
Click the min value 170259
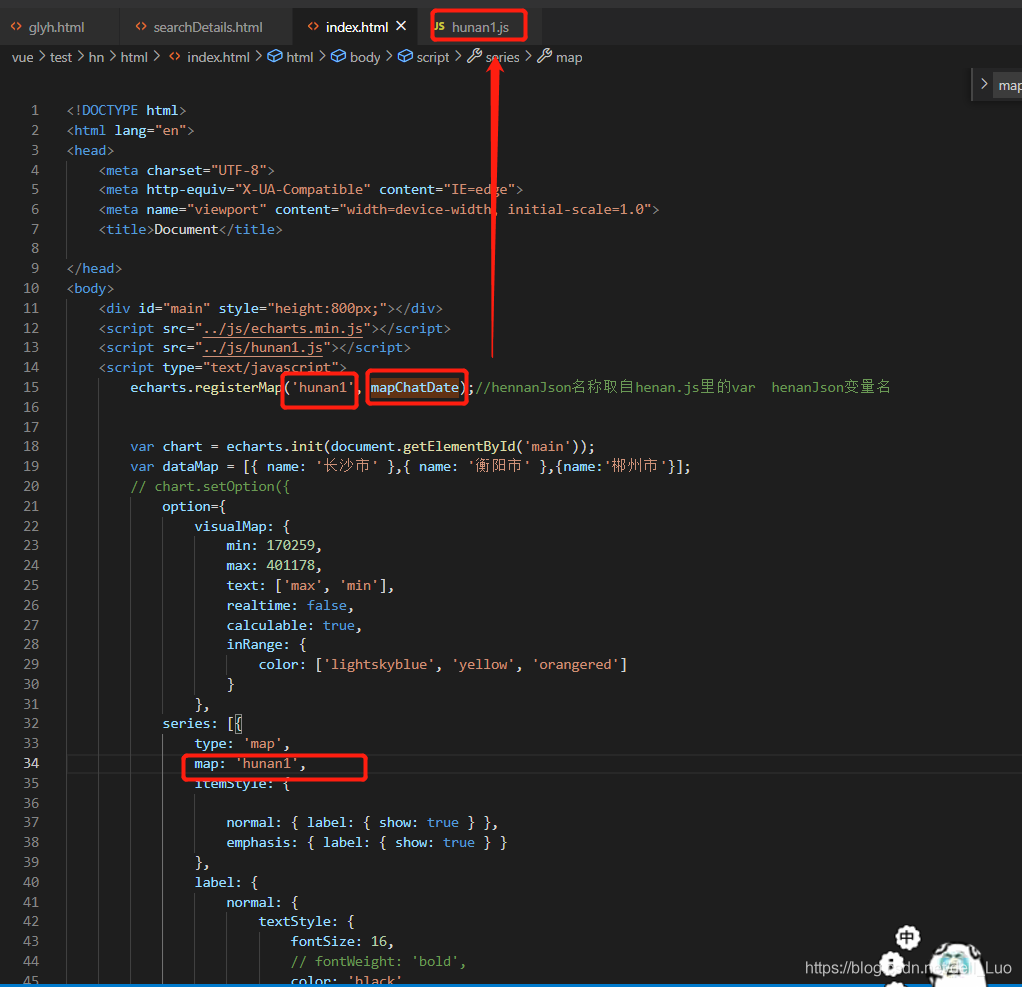[x=291, y=545]
